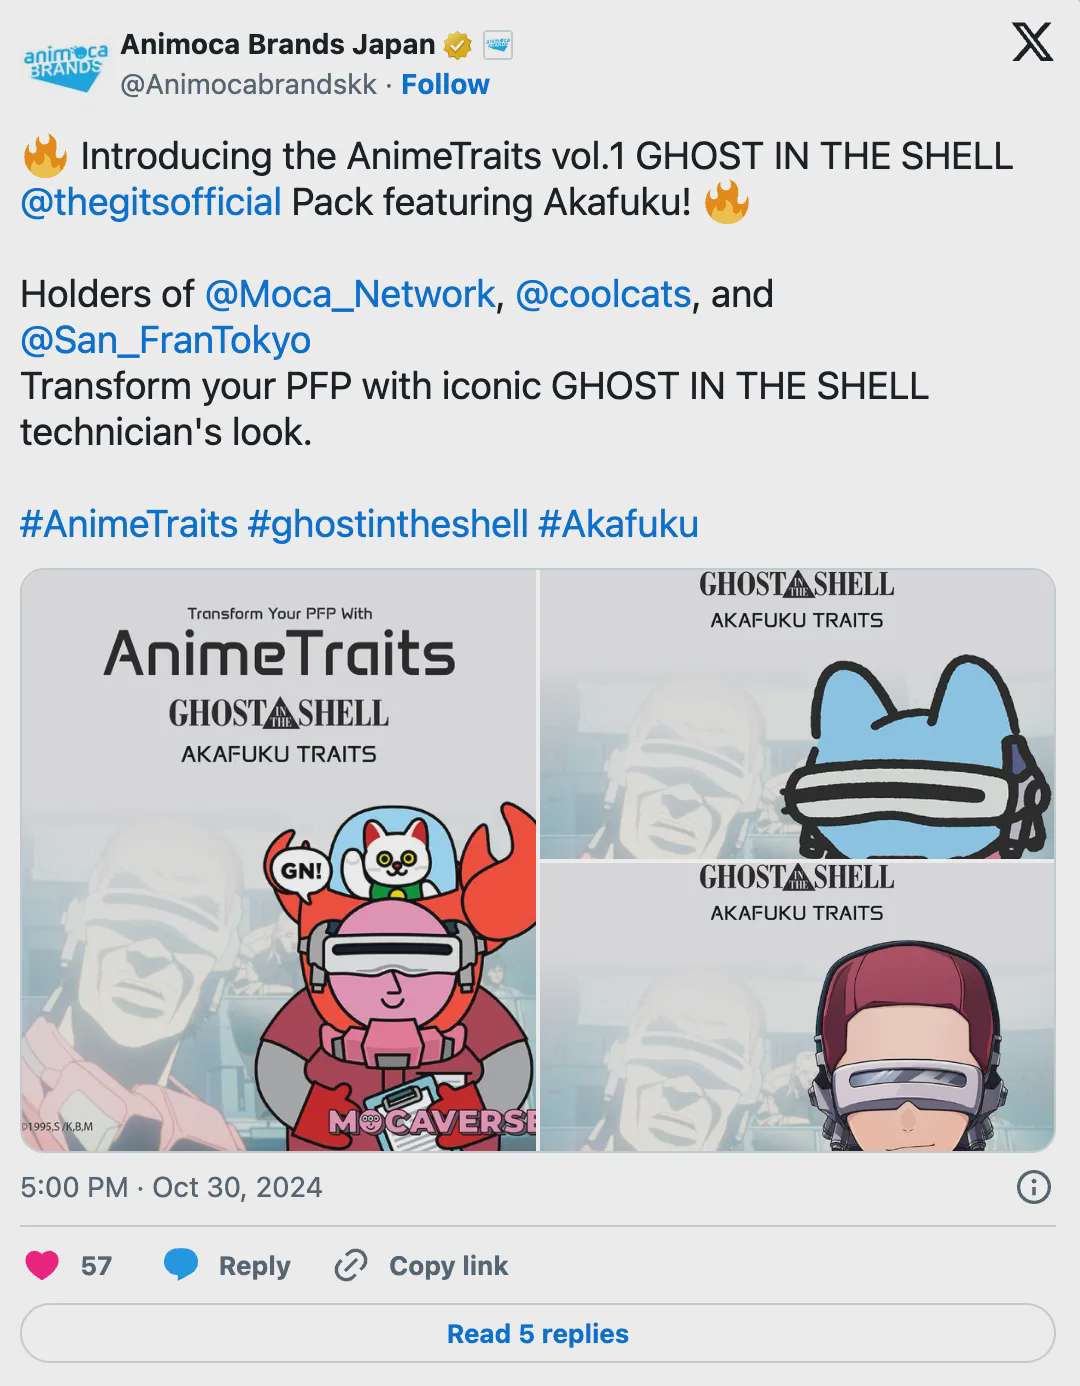The width and height of the screenshot is (1080, 1386).
Task: Select the #ghostintheshell hashtag
Action: click(x=388, y=524)
